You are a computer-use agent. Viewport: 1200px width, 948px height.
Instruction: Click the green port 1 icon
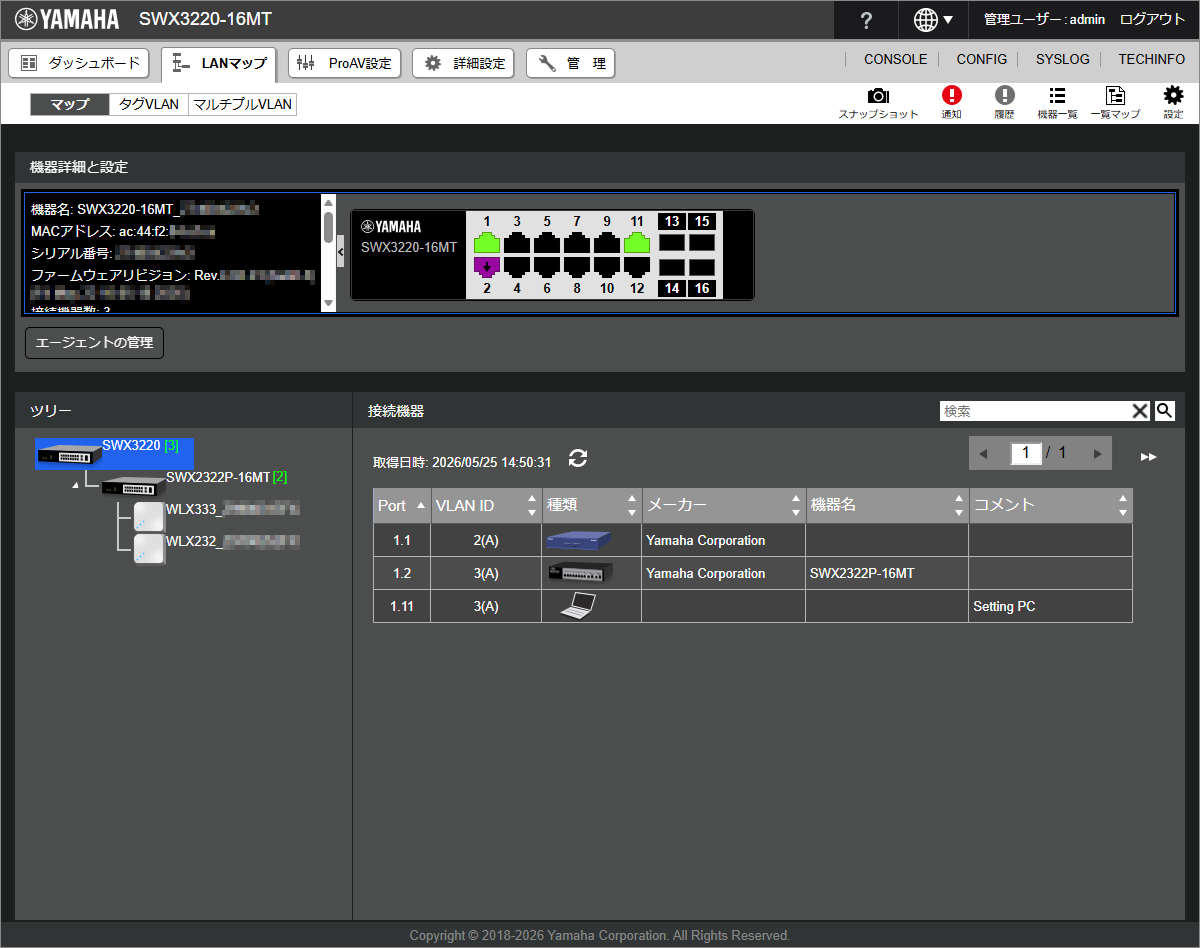pyautogui.click(x=487, y=242)
